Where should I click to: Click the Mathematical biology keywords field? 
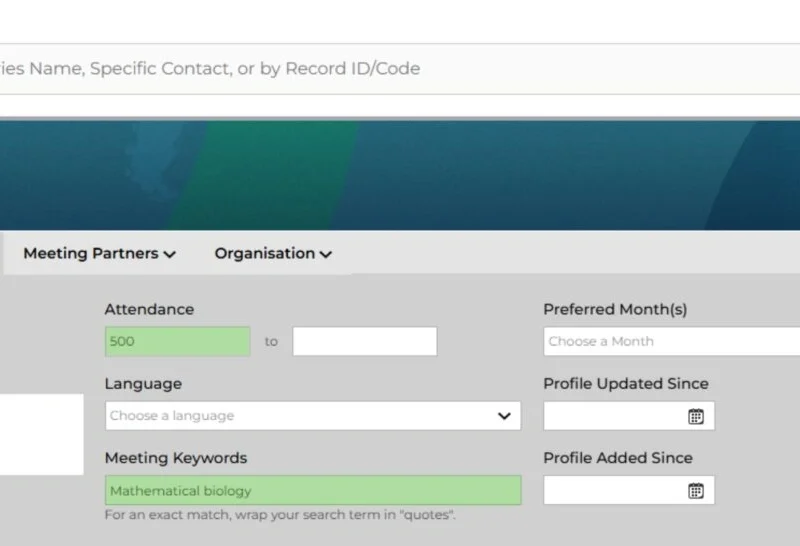click(x=313, y=490)
